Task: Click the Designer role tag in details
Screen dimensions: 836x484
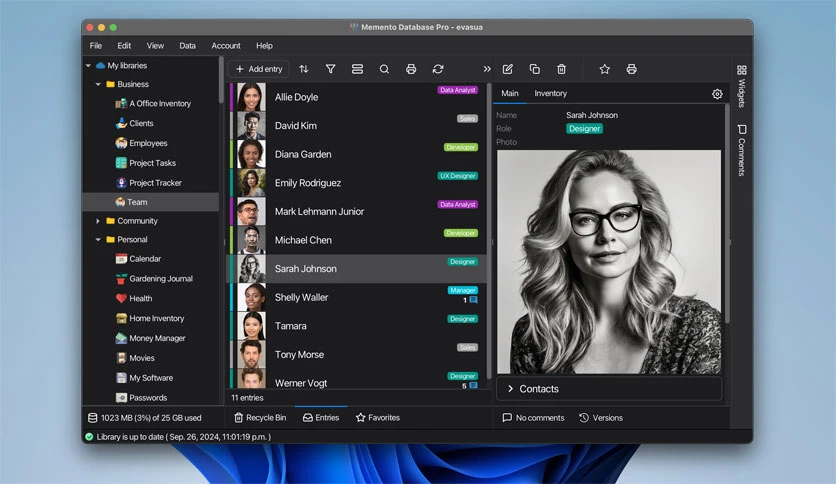Action: click(x=584, y=128)
